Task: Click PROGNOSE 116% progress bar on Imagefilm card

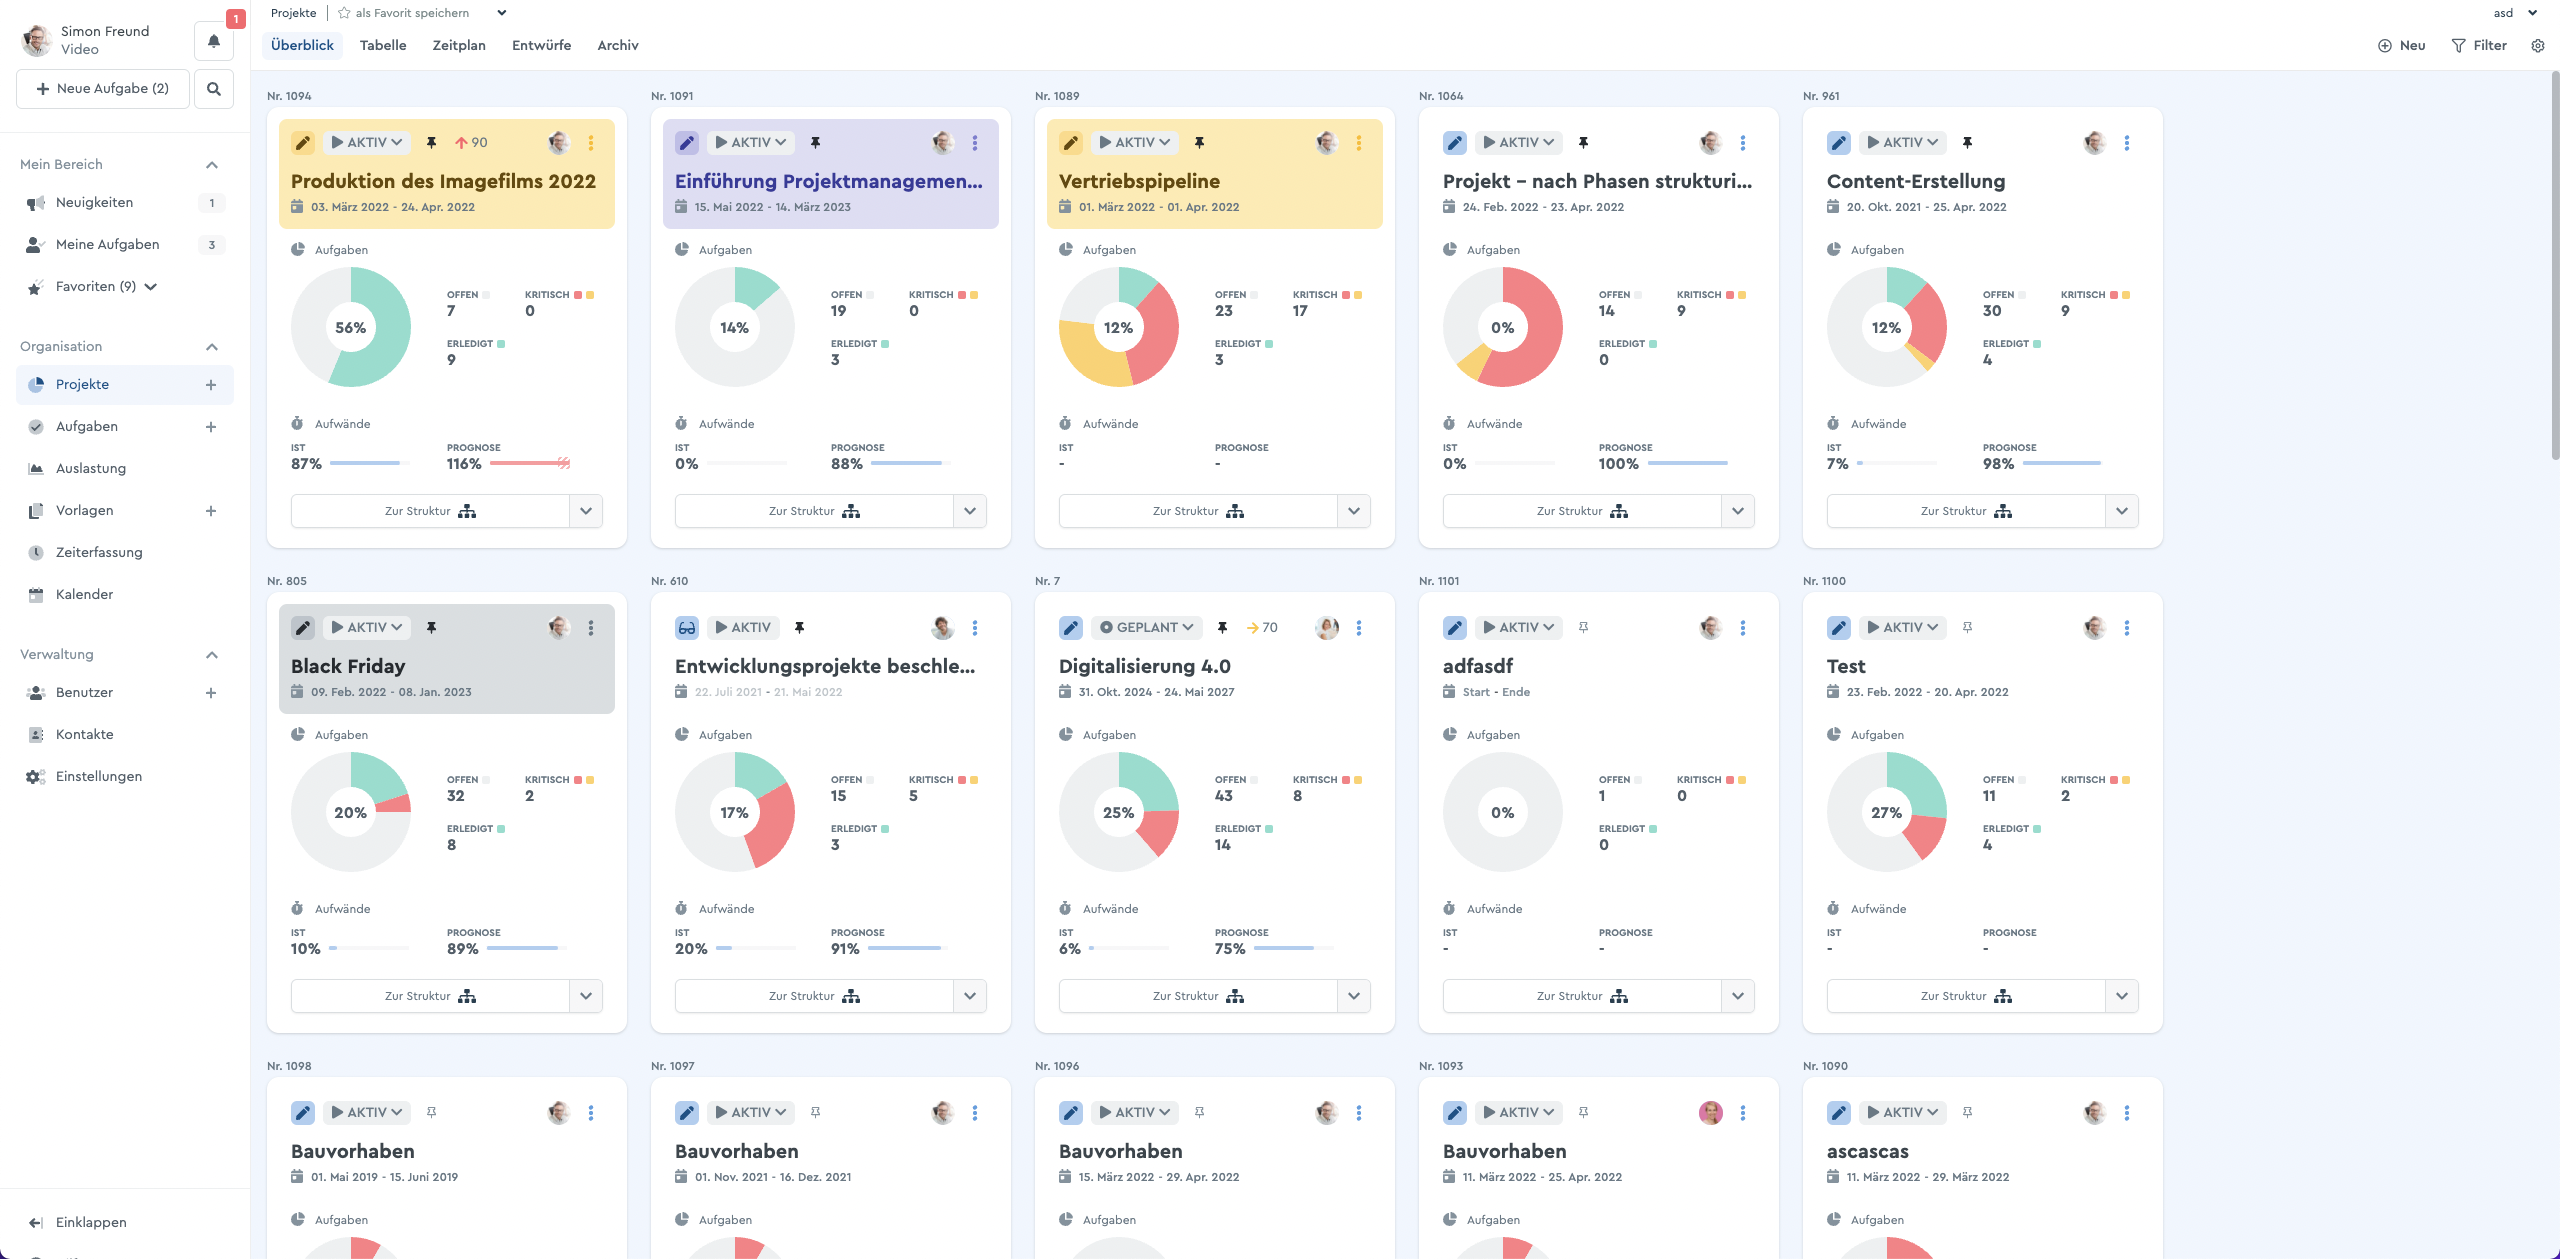Action: (530, 464)
